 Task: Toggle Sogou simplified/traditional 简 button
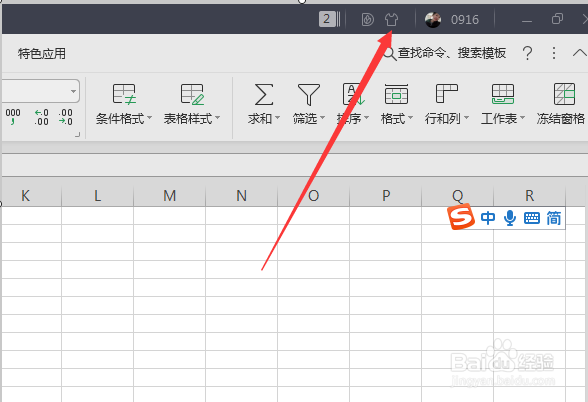click(x=554, y=218)
